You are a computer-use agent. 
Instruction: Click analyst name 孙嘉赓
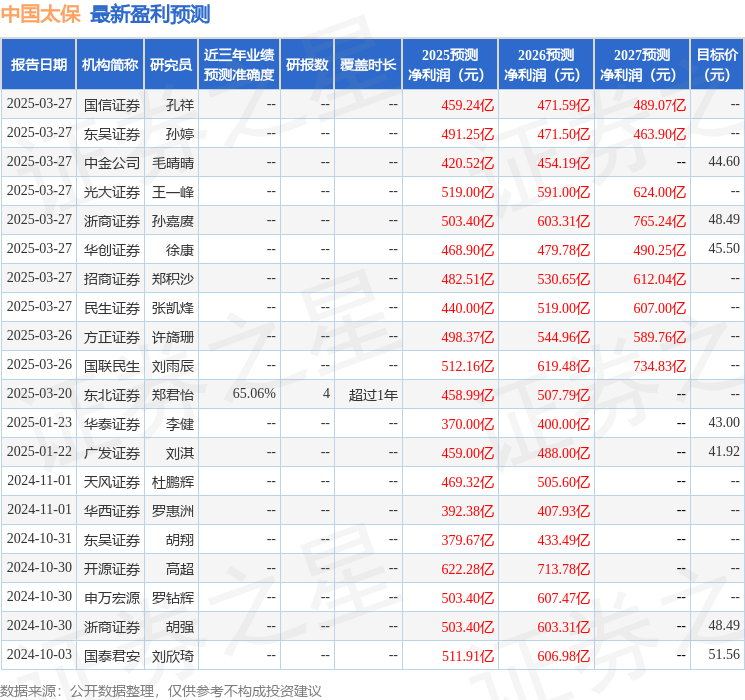[173, 221]
